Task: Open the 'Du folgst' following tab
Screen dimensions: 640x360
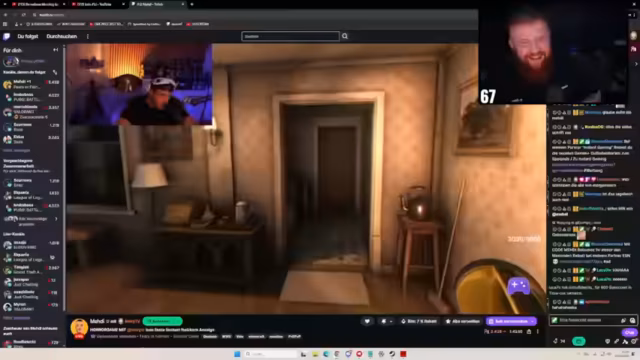Action: click(x=27, y=36)
